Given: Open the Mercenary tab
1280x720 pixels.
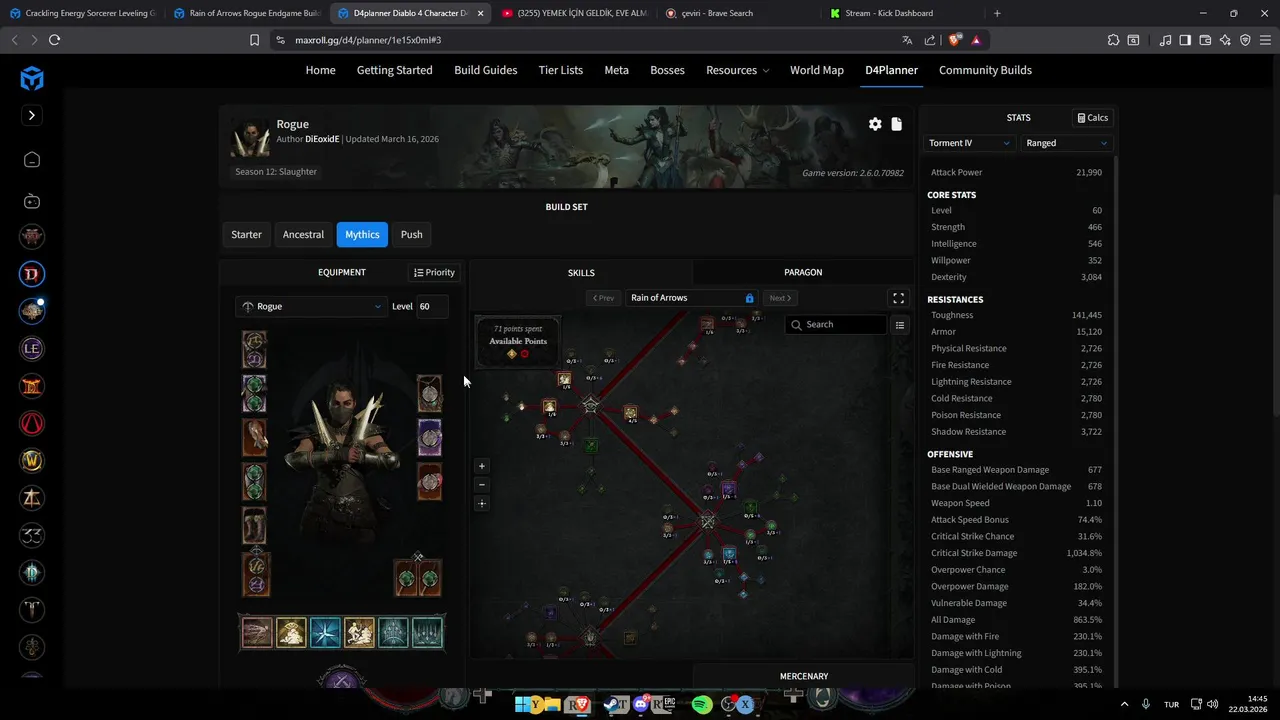Looking at the screenshot, I should (x=804, y=676).
